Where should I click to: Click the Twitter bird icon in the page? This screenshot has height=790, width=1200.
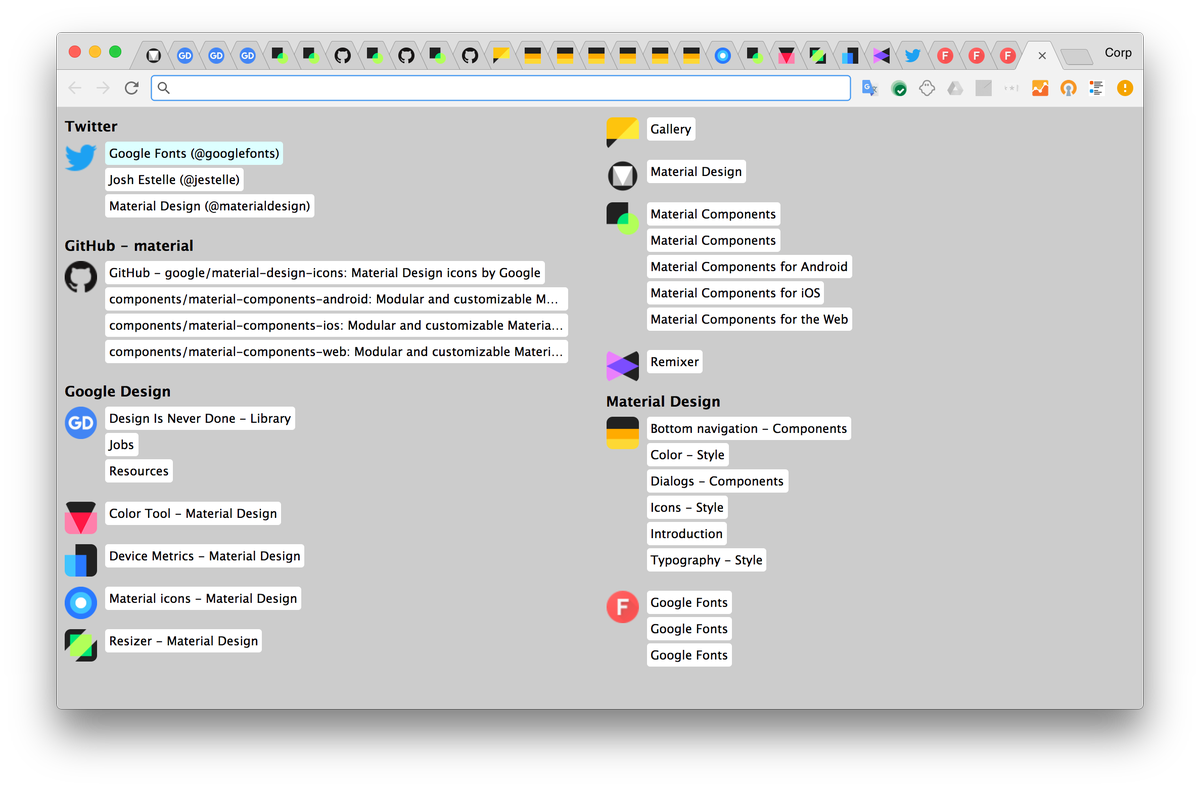click(81, 157)
